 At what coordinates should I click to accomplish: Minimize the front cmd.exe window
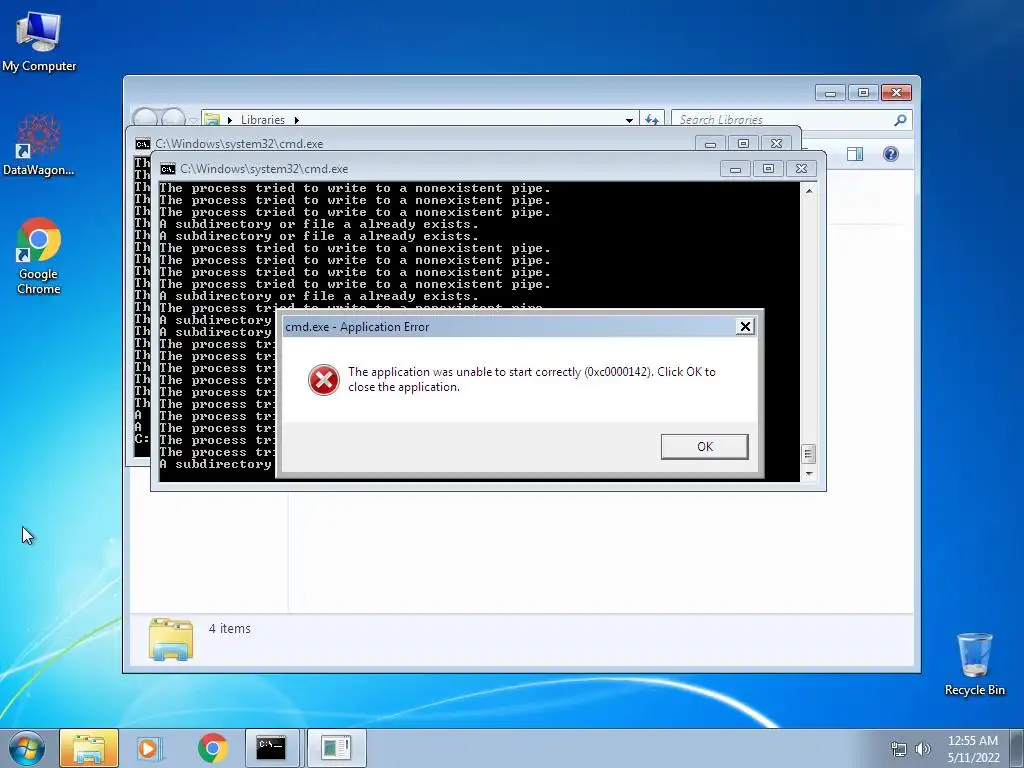(x=735, y=169)
